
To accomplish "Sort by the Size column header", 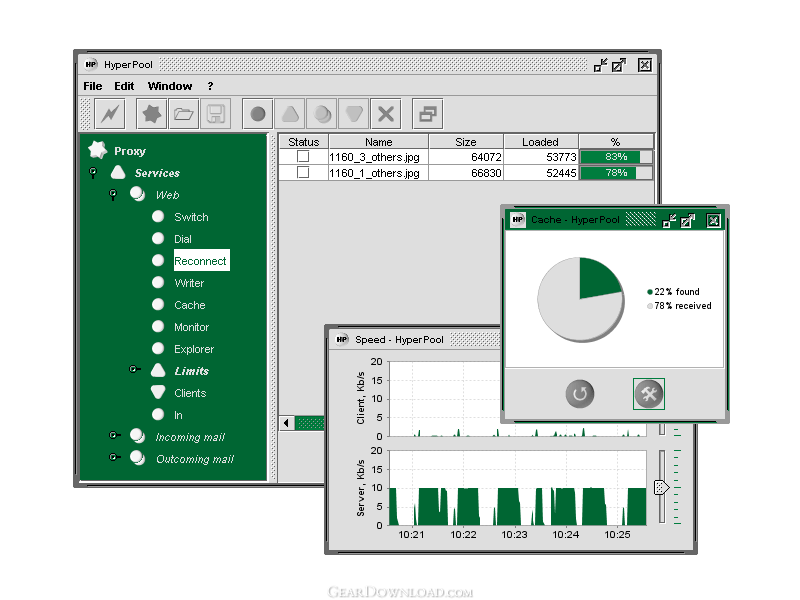I will click(466, 142).
